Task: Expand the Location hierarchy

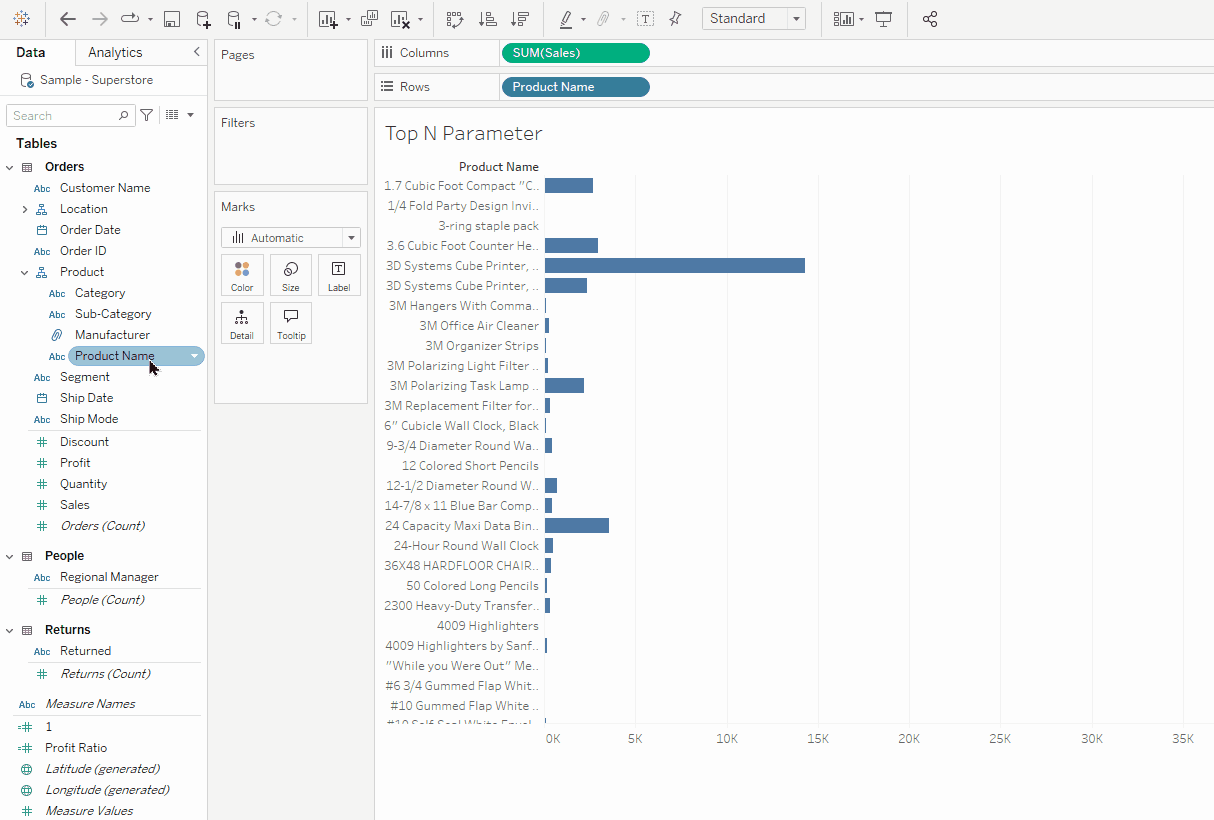Action: click(x=24, y=209)
